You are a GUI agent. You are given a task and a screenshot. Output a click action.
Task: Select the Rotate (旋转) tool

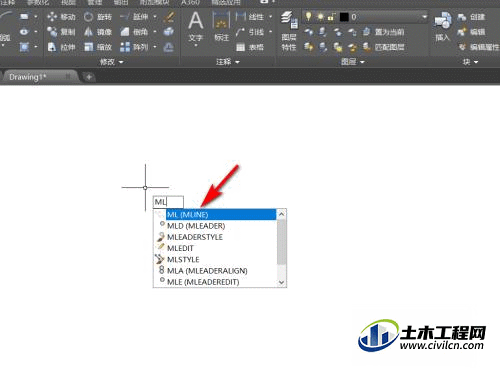point(98,17)
